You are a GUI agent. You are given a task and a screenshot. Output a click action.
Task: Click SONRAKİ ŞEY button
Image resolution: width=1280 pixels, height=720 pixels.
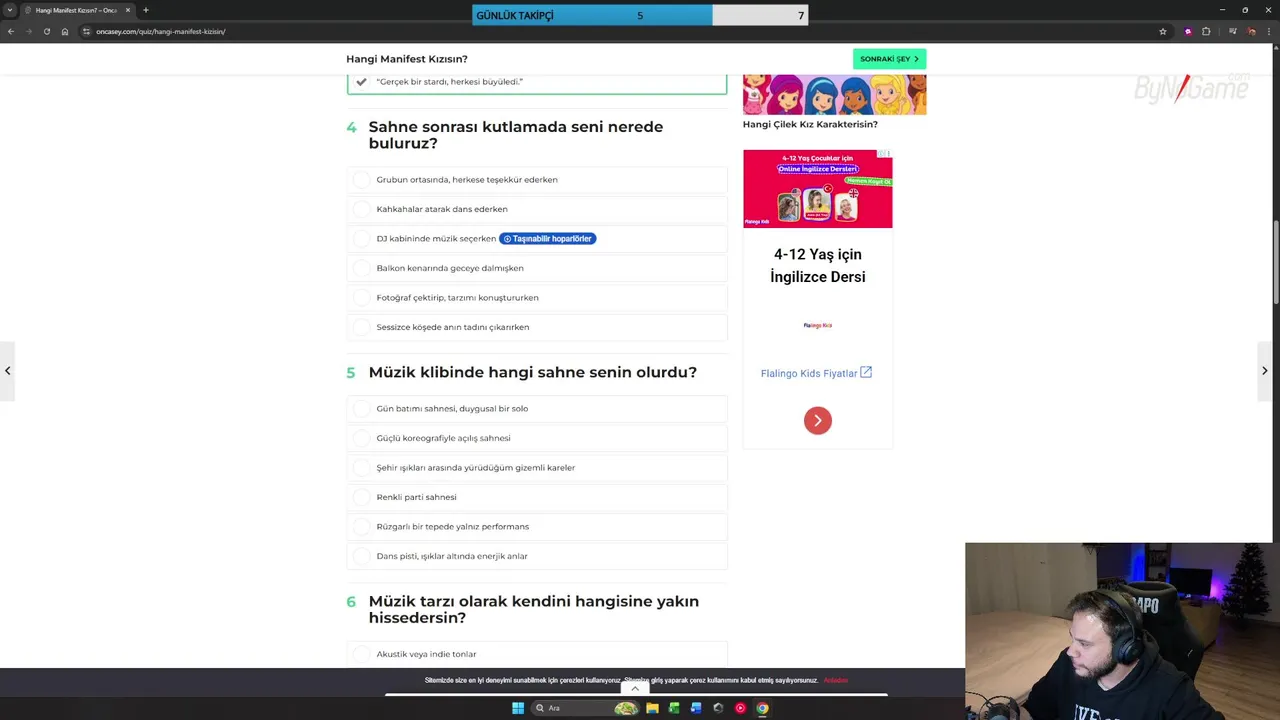click(x=889, y=59)
